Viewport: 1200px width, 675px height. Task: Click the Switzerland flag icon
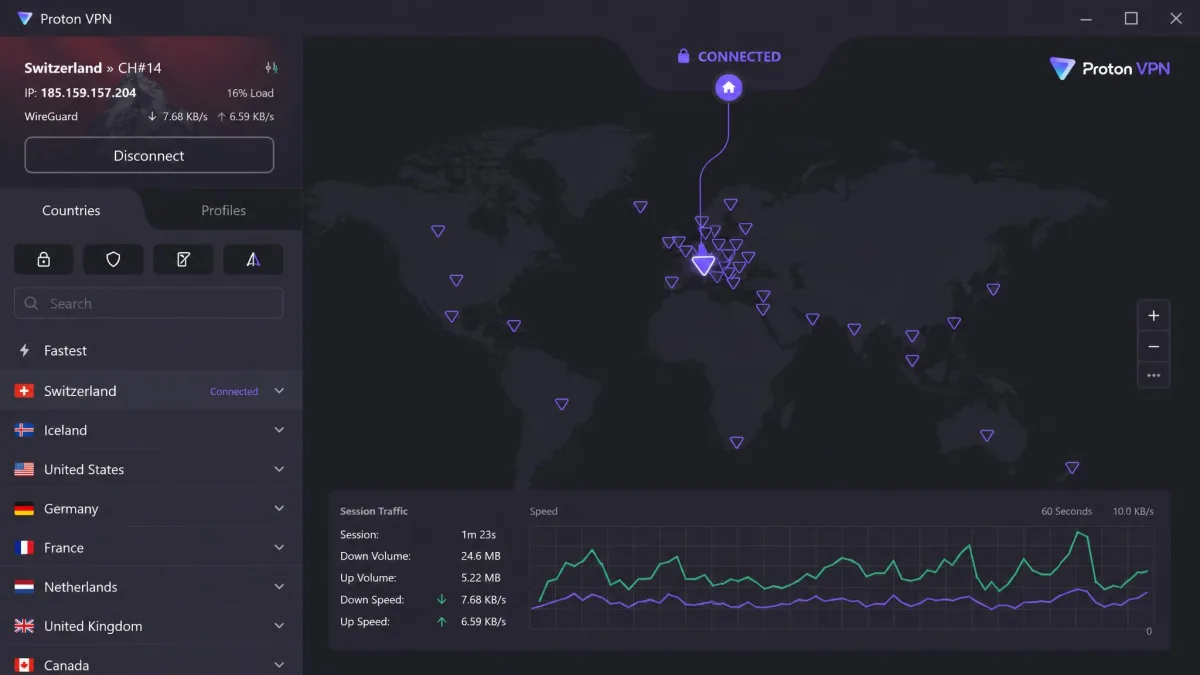(x=24, y=391)
